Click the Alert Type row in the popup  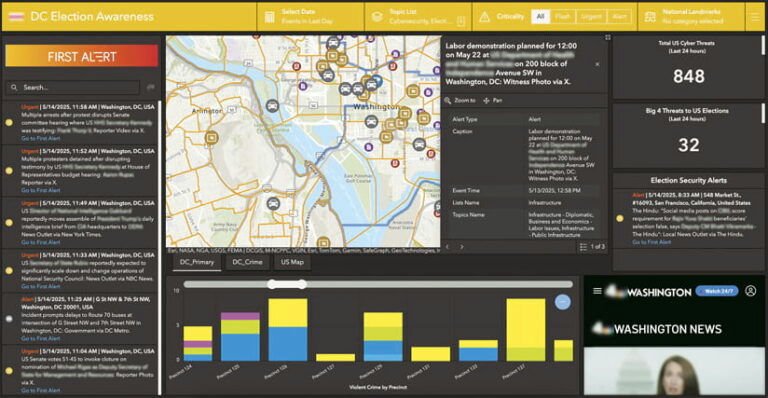525,119
